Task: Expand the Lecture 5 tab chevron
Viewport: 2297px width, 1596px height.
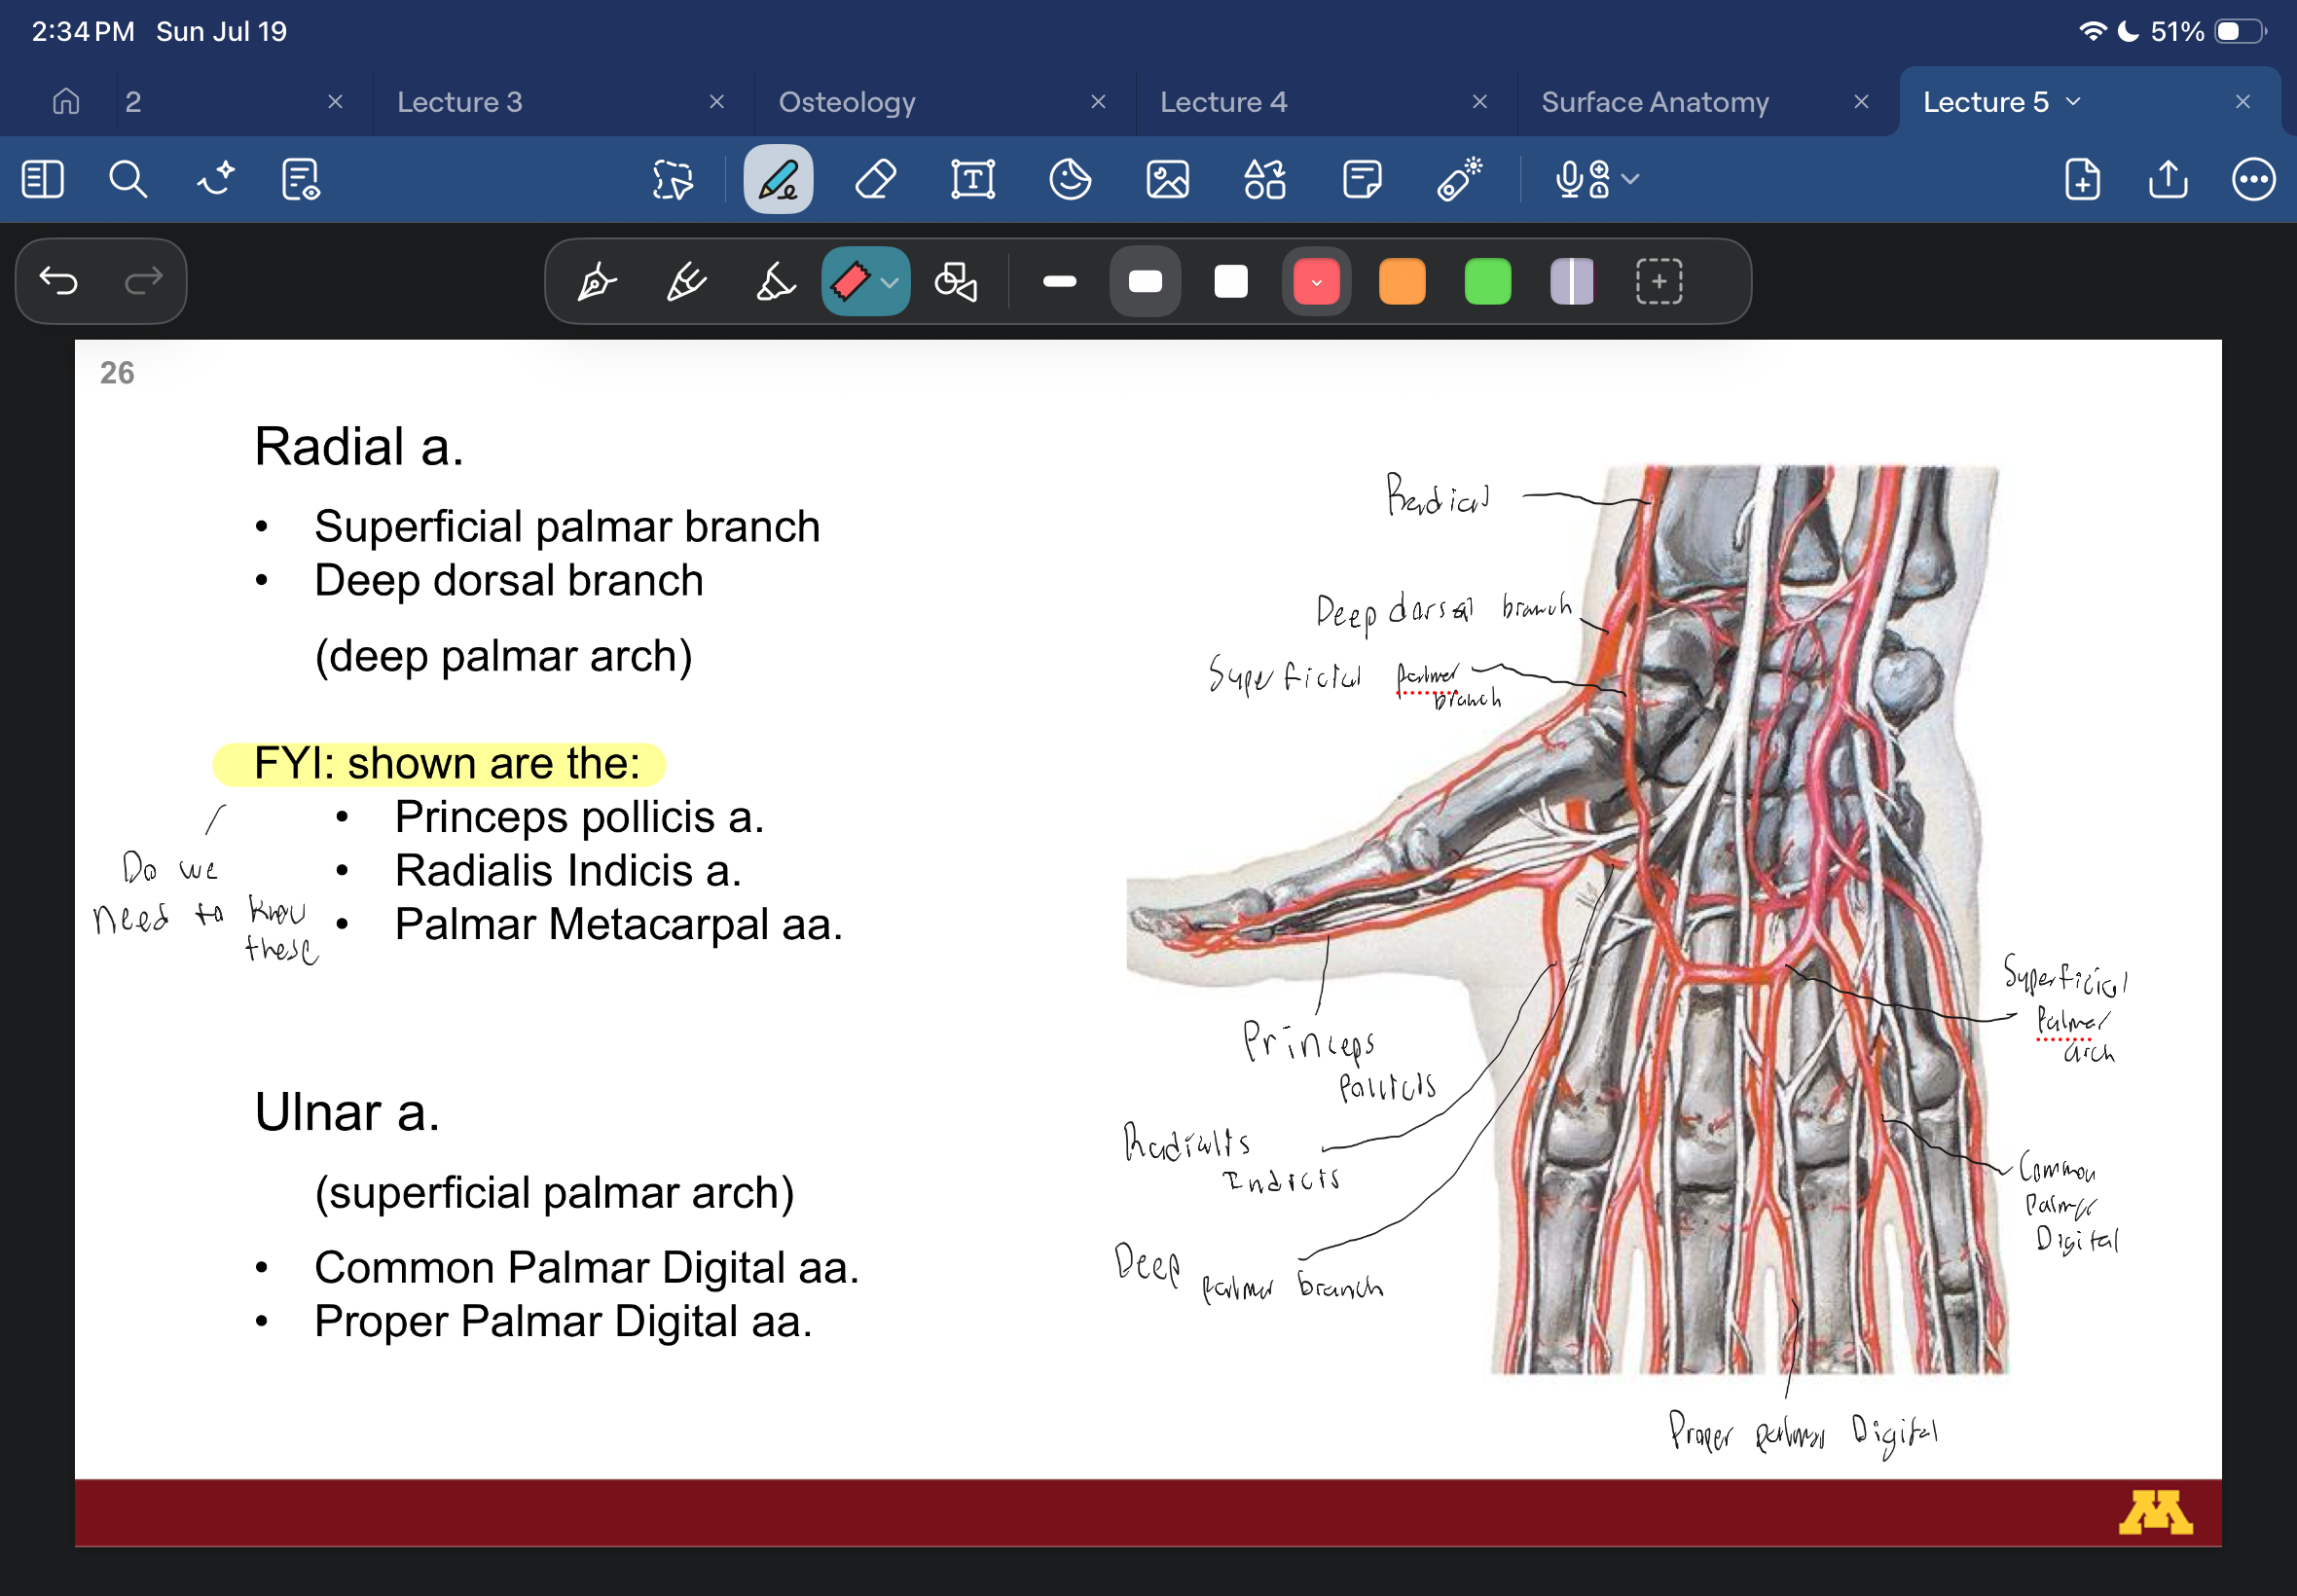Action: pos(2073,102)
